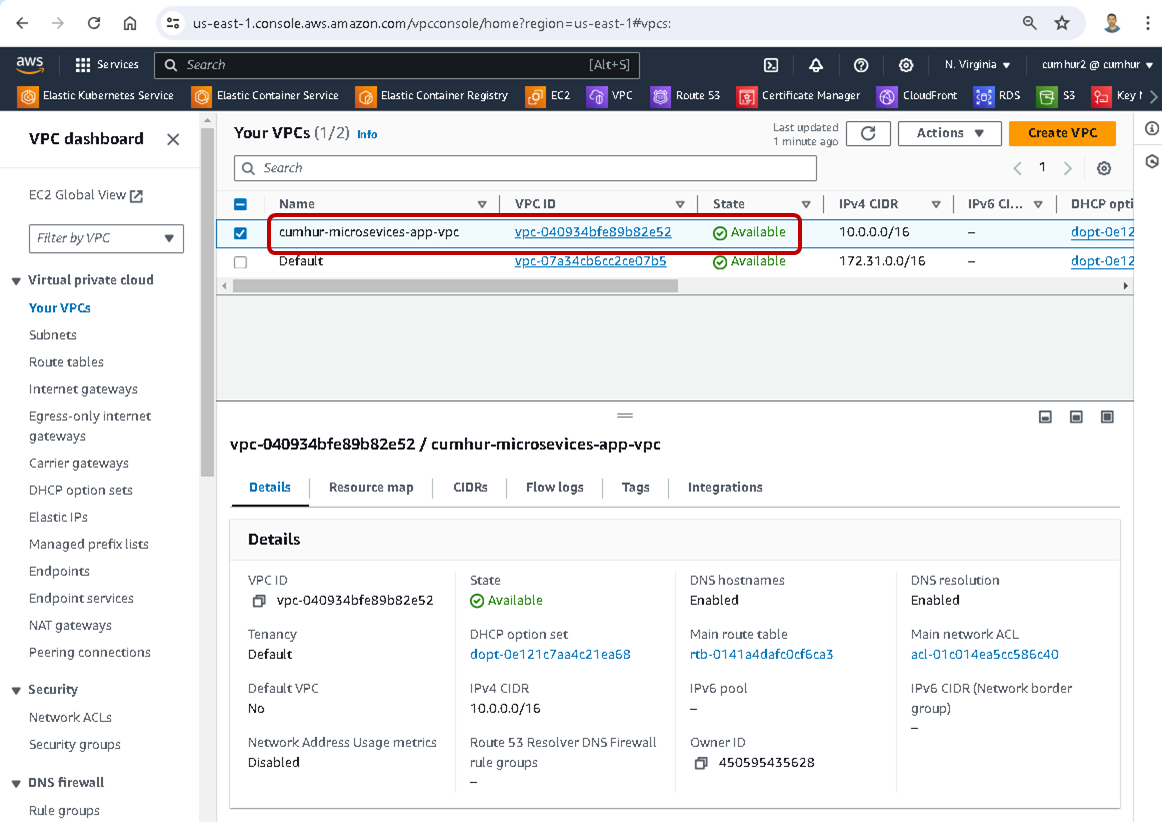Copy the Owner ID value
This screenshot has height=822, width=1162.
point(701,763)
